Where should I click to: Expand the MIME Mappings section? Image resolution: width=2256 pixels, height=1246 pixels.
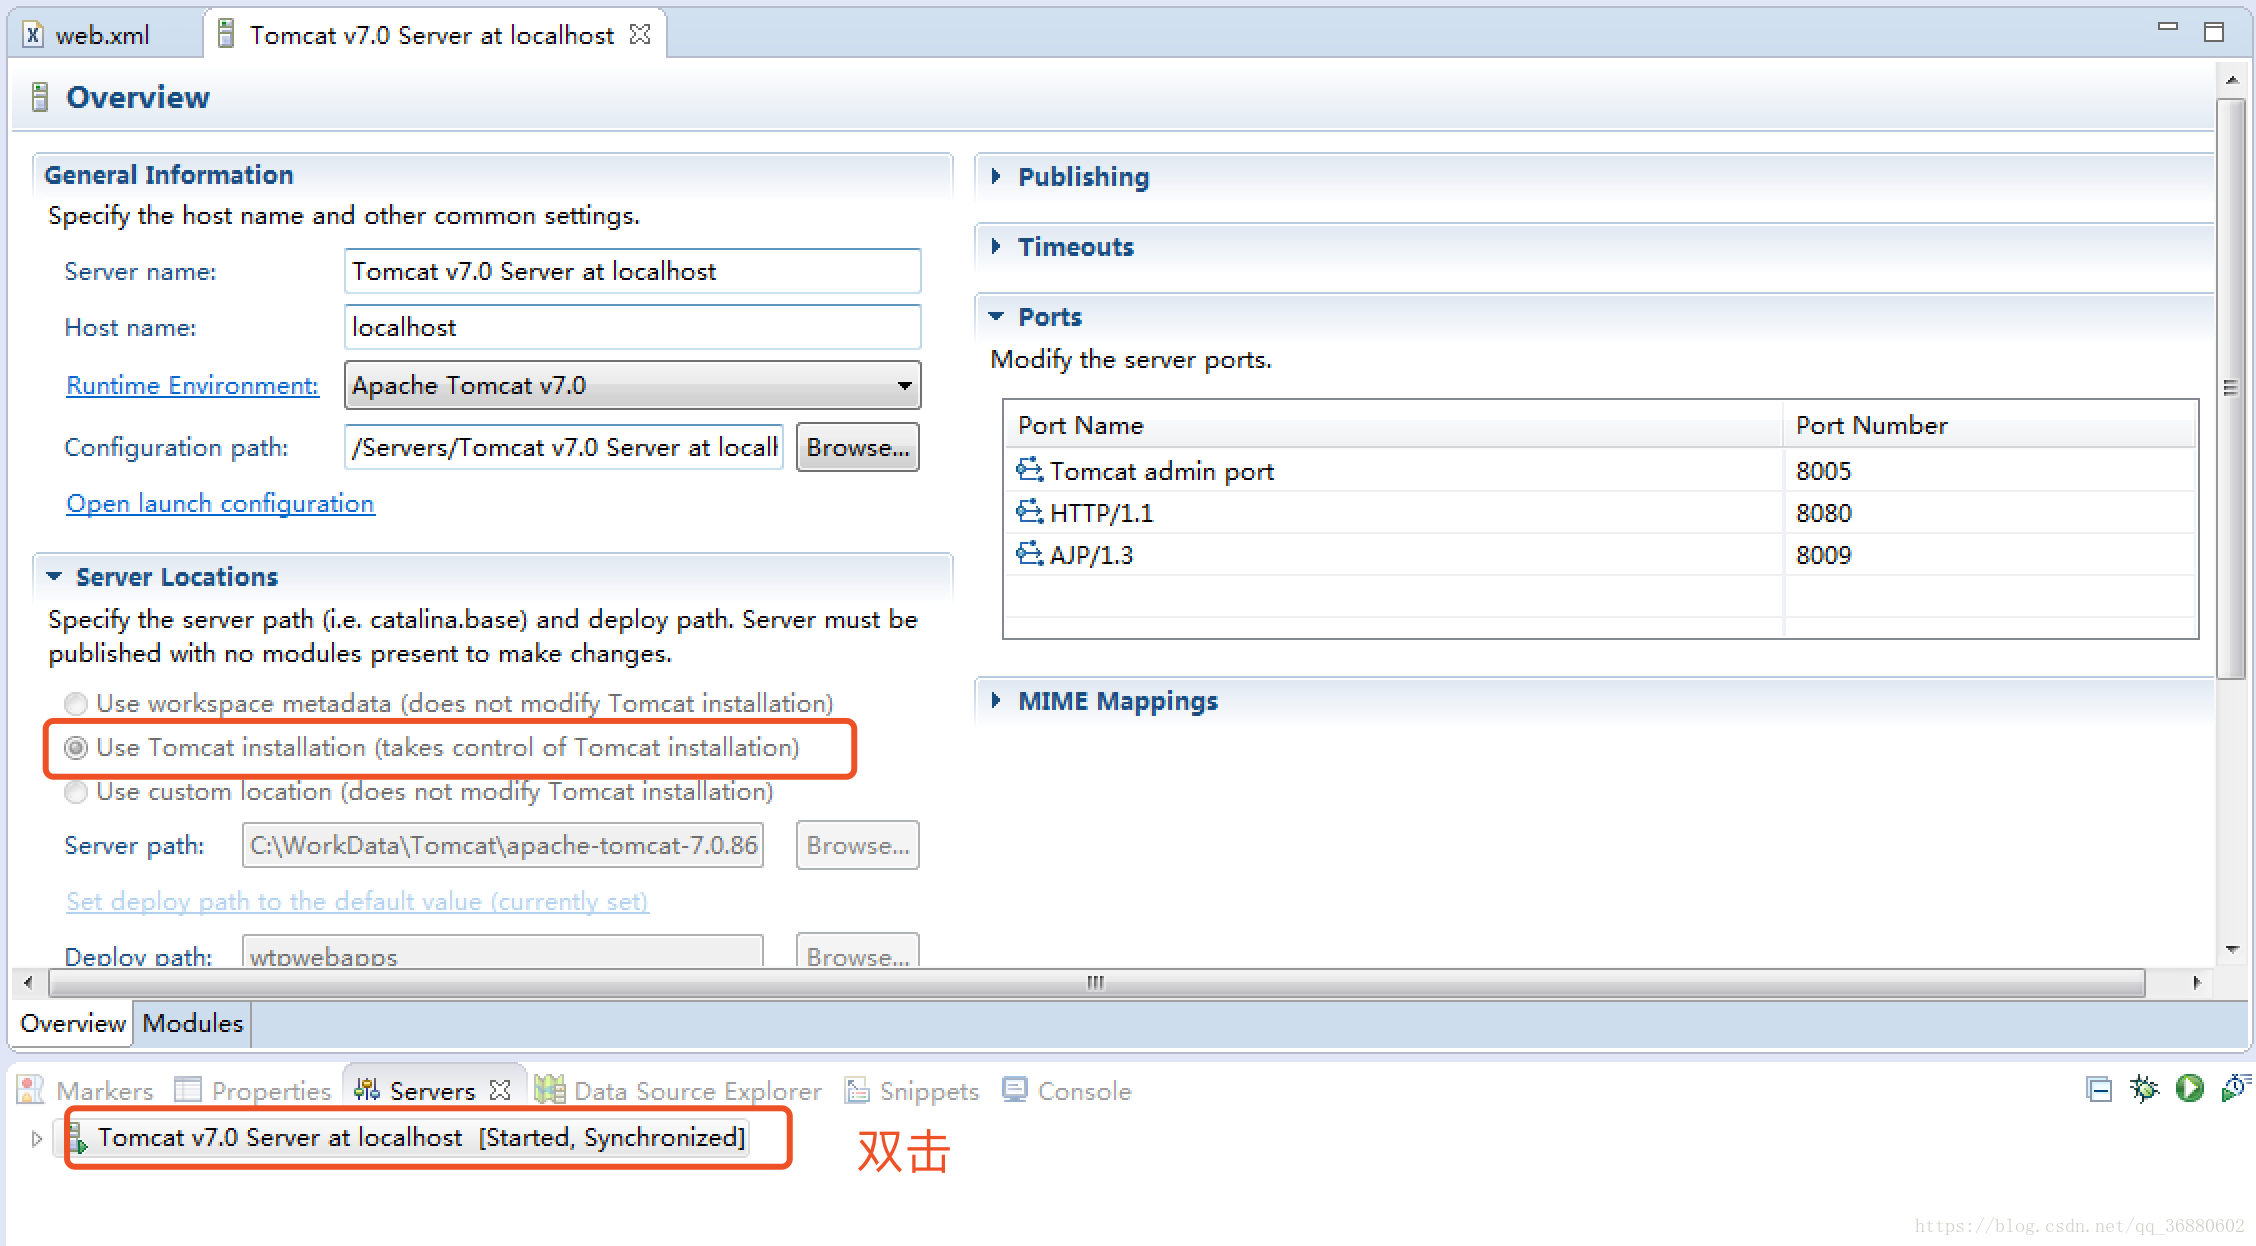996,700
